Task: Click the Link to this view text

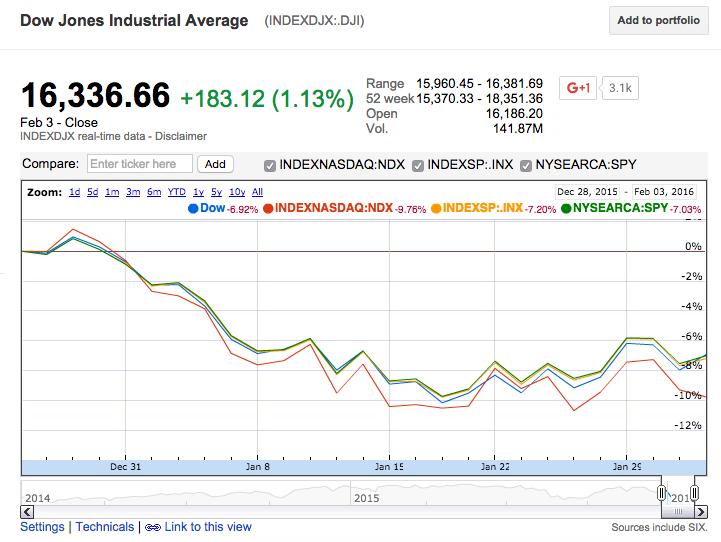Action: tap(208, 527)
